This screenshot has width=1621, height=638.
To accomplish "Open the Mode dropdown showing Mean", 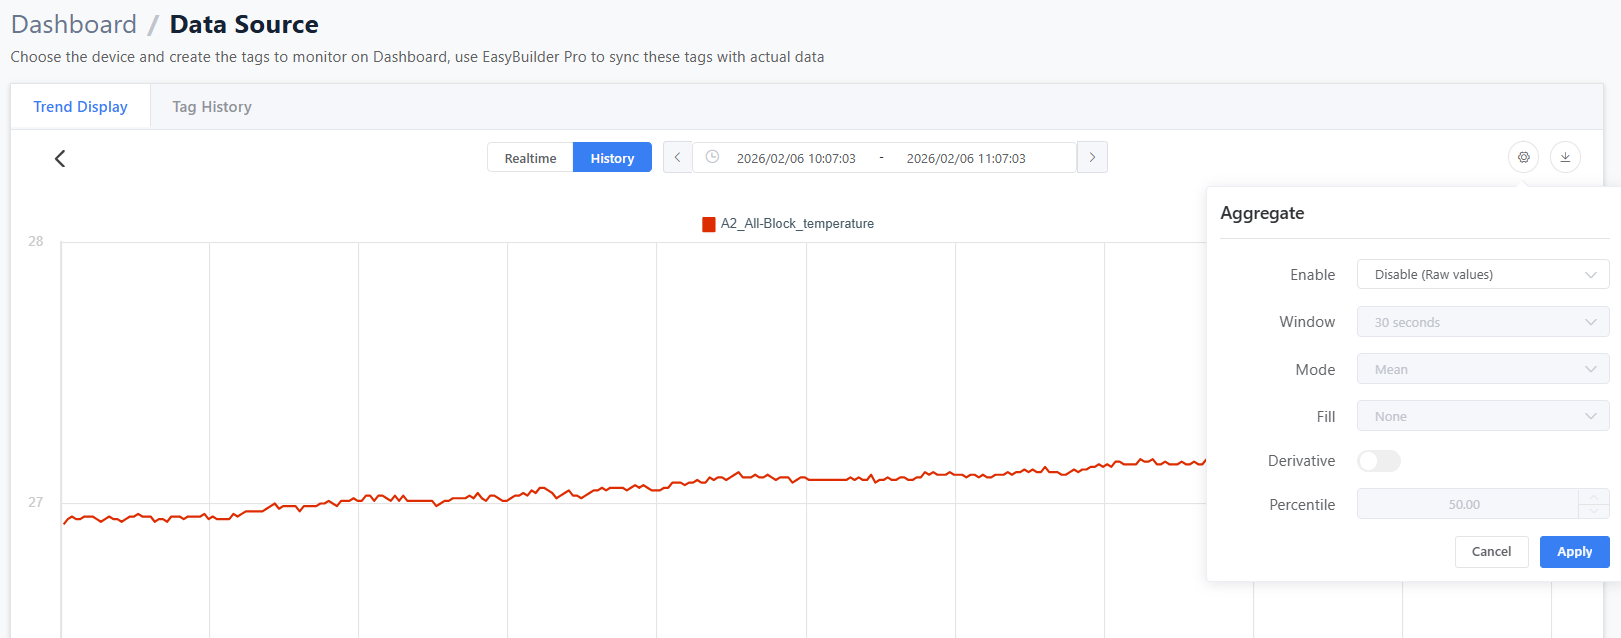I will tap(1482, 369).
